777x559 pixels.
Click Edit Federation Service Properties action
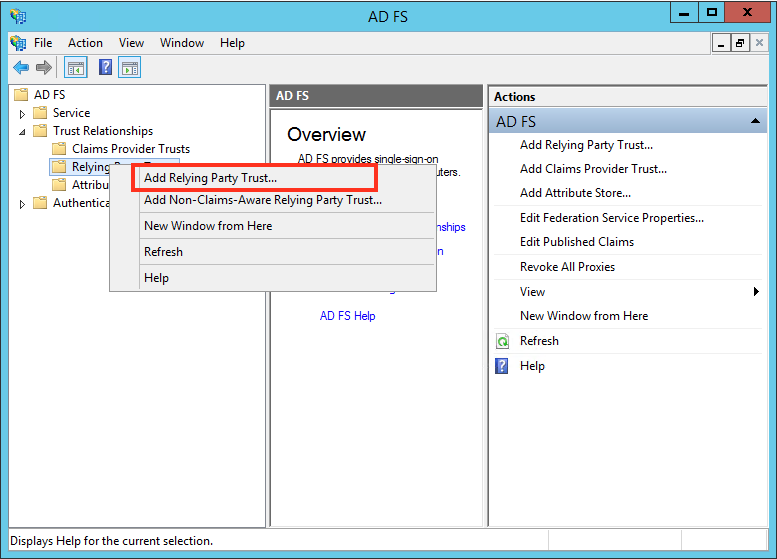pyautogui.click(x=611, y=218)
